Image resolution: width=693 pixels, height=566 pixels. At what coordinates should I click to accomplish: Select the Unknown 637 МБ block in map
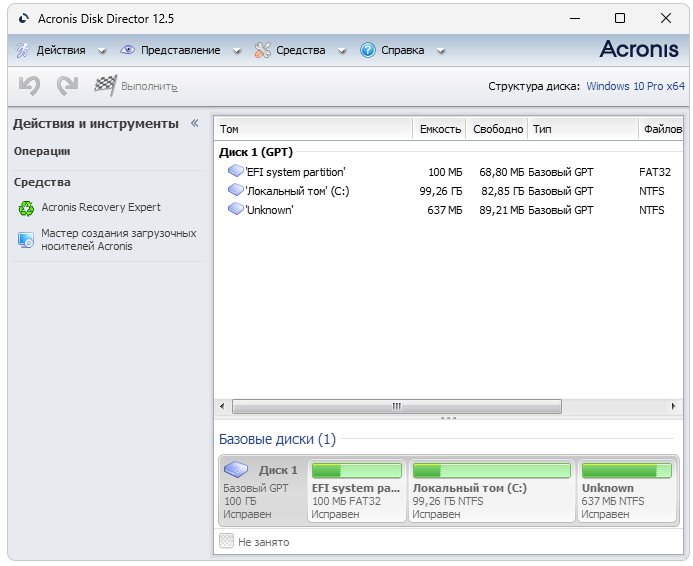627,491
